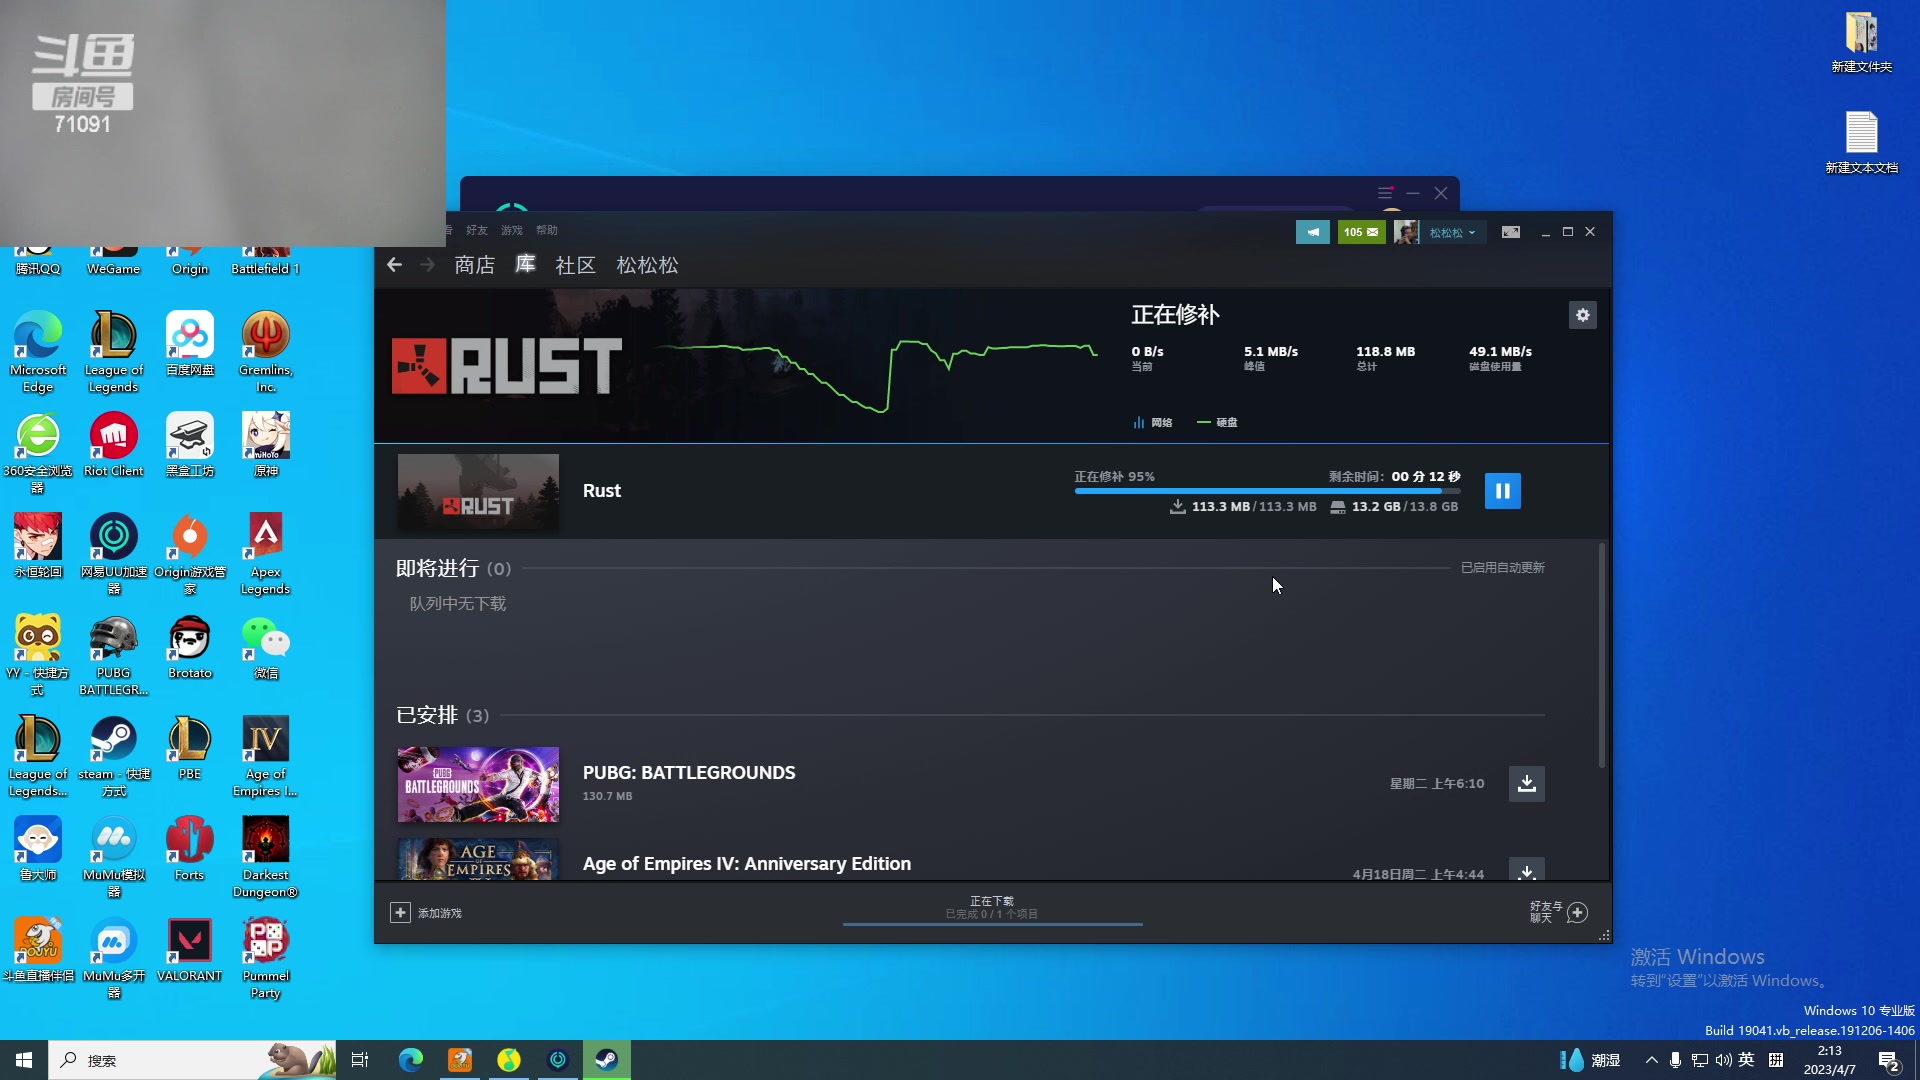Launch the Forts desktop shortcut
Image resolution: width=1920 pixels, height=1080 pixels.
click(x=190, y=848)
